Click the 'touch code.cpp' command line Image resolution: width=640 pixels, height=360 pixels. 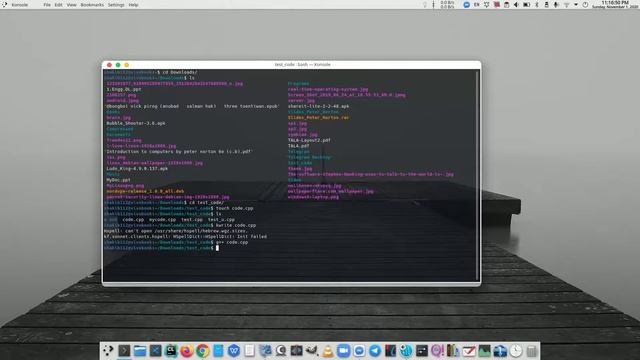(x=234, y=208)
